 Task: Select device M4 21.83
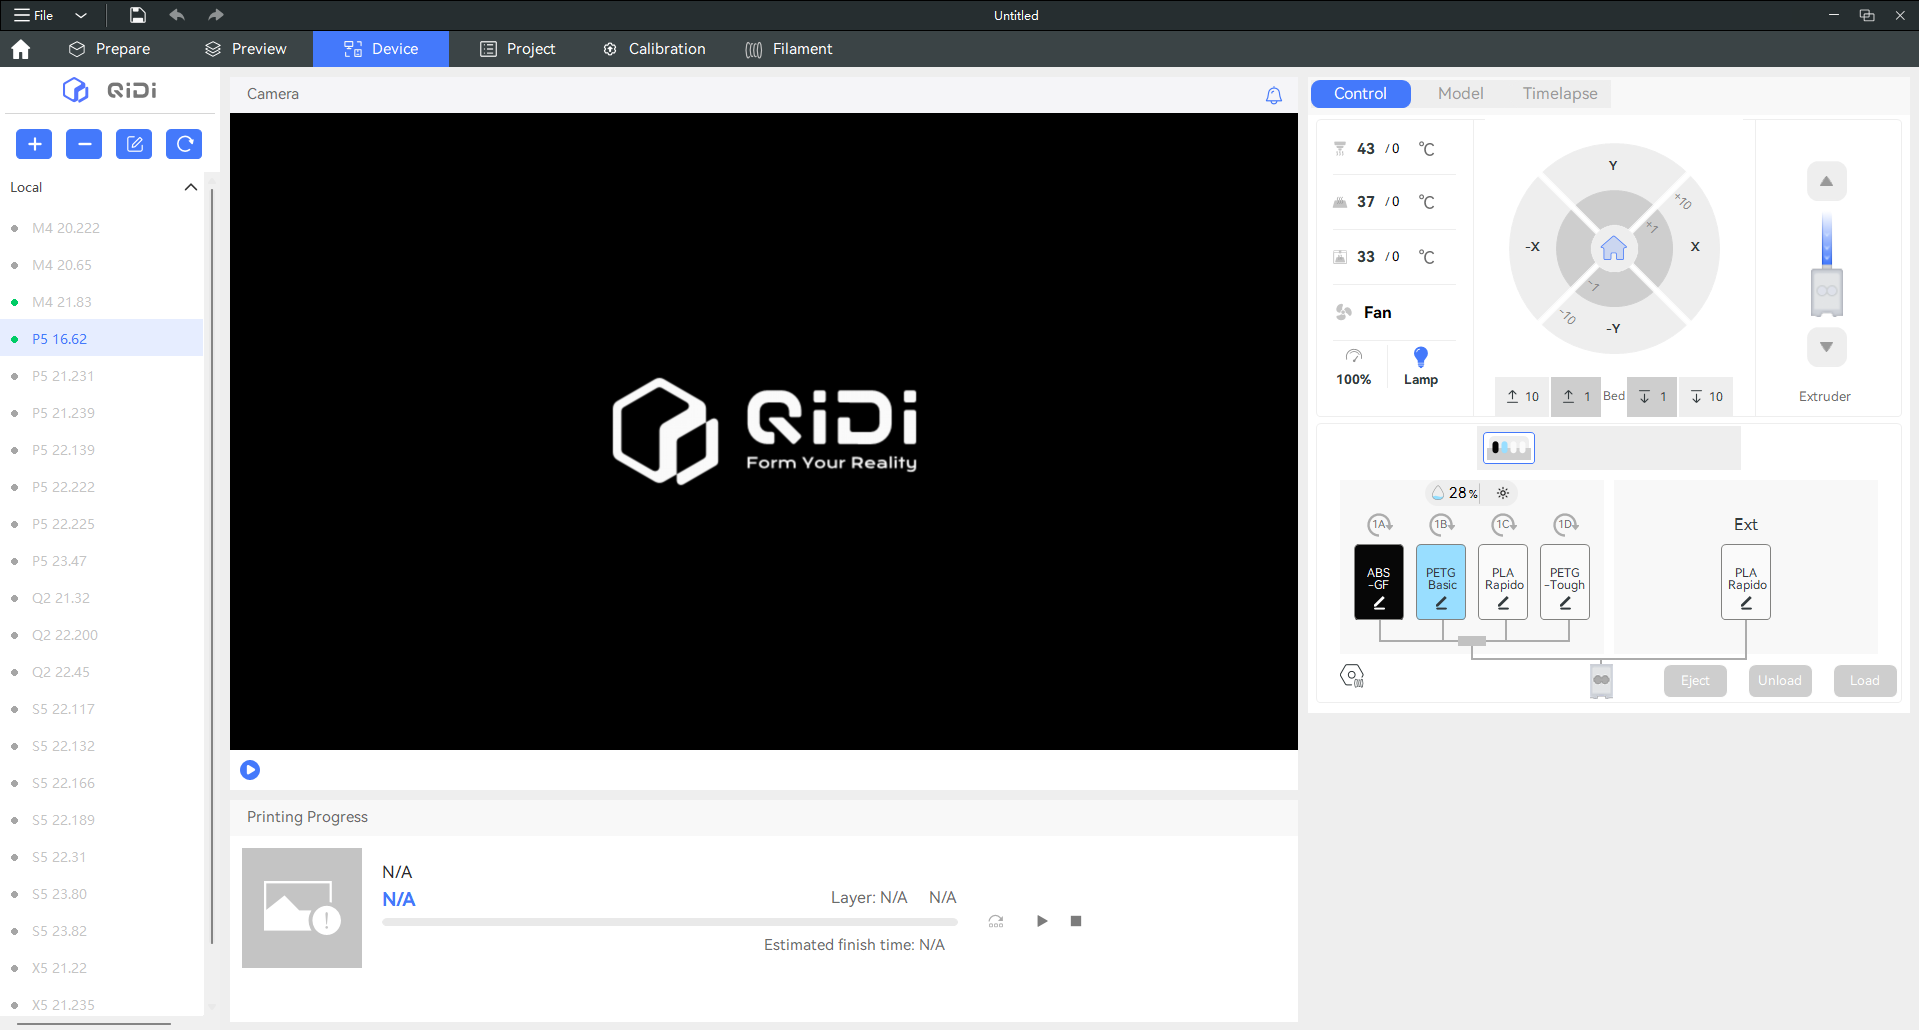[x=102, y=302]
